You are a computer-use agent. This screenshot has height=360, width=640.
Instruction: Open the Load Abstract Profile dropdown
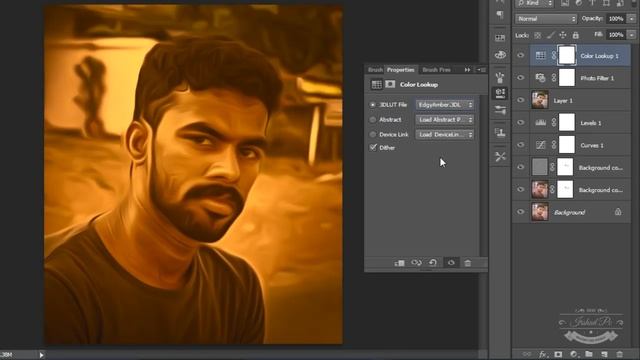[x=444, y=120]
